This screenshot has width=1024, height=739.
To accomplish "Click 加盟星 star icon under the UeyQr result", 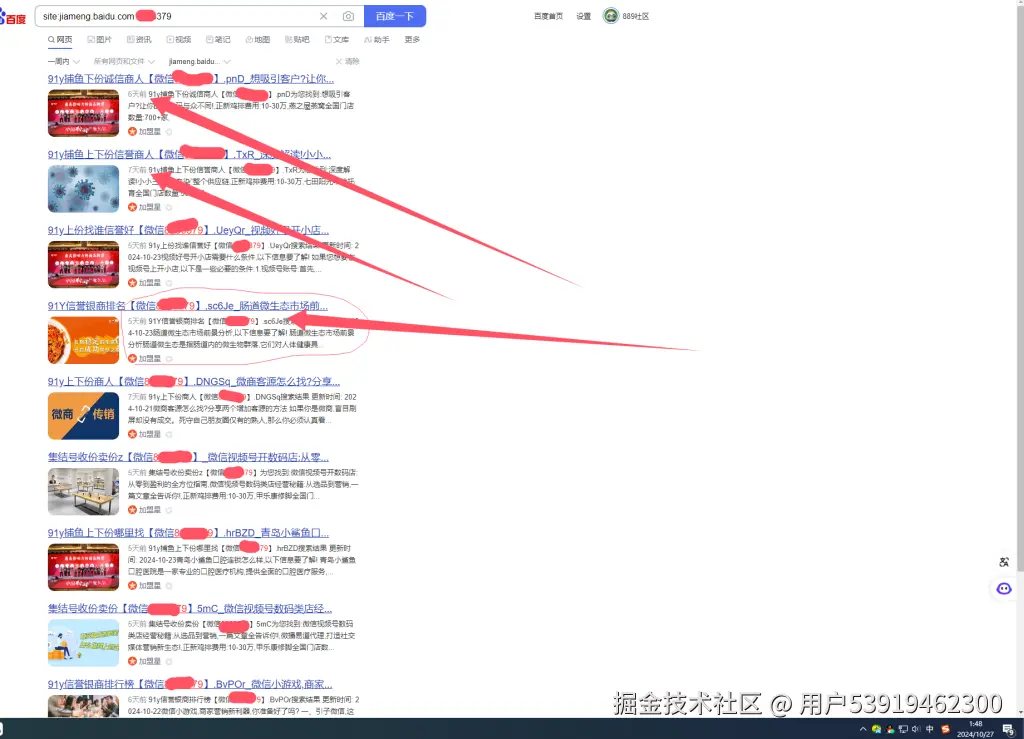I will coord(133,283).
